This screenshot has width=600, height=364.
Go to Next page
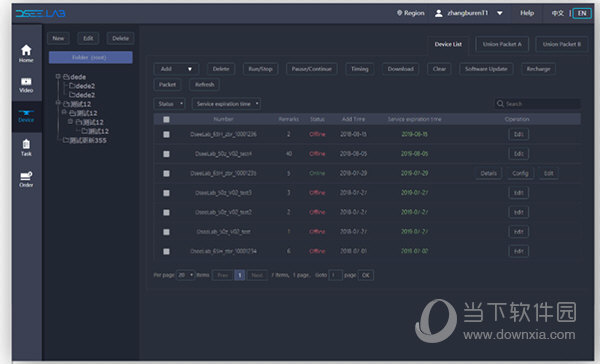(x=257, y=275)
